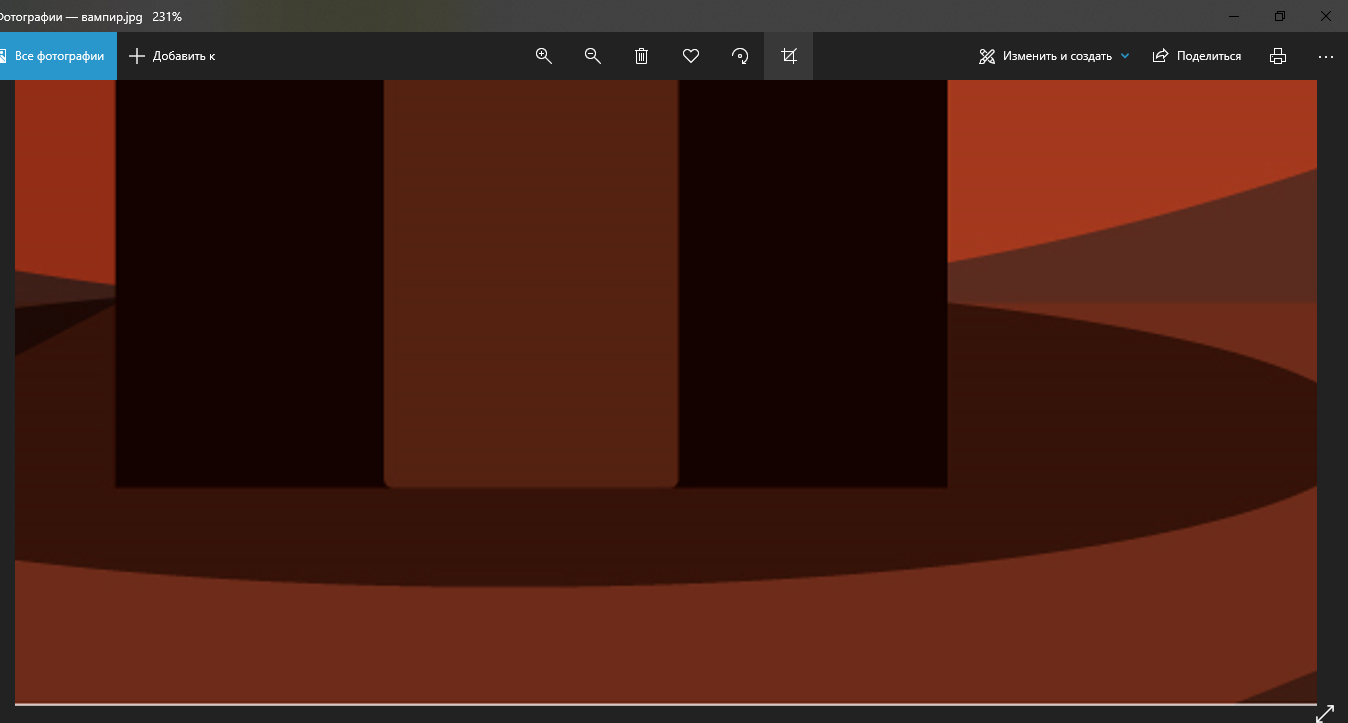Rotate the photo

tap(740, 56)
